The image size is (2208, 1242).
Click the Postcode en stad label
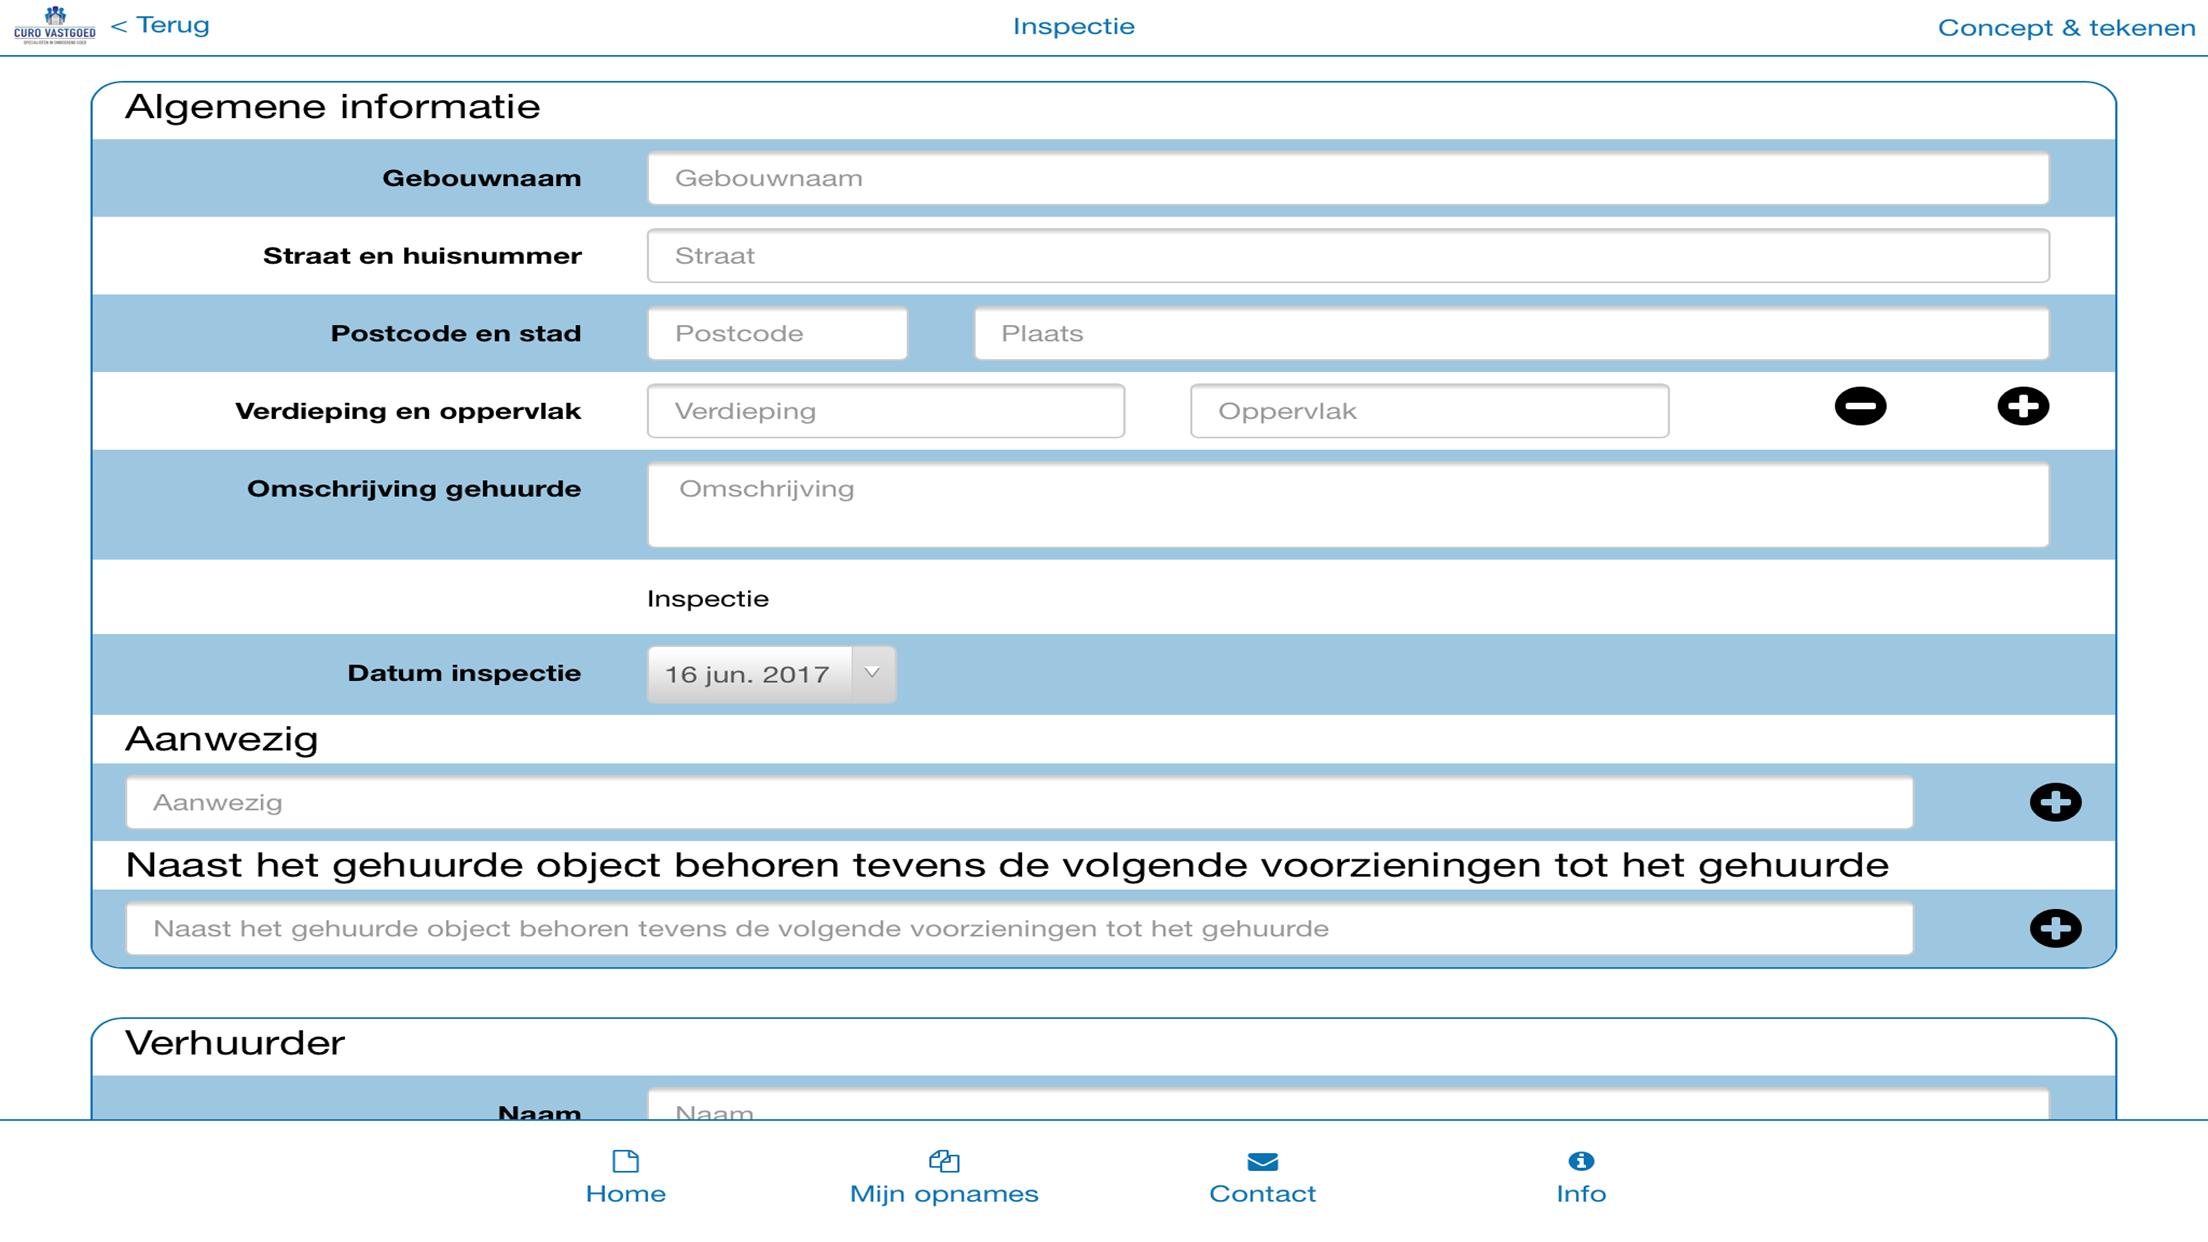click(456, 333)
